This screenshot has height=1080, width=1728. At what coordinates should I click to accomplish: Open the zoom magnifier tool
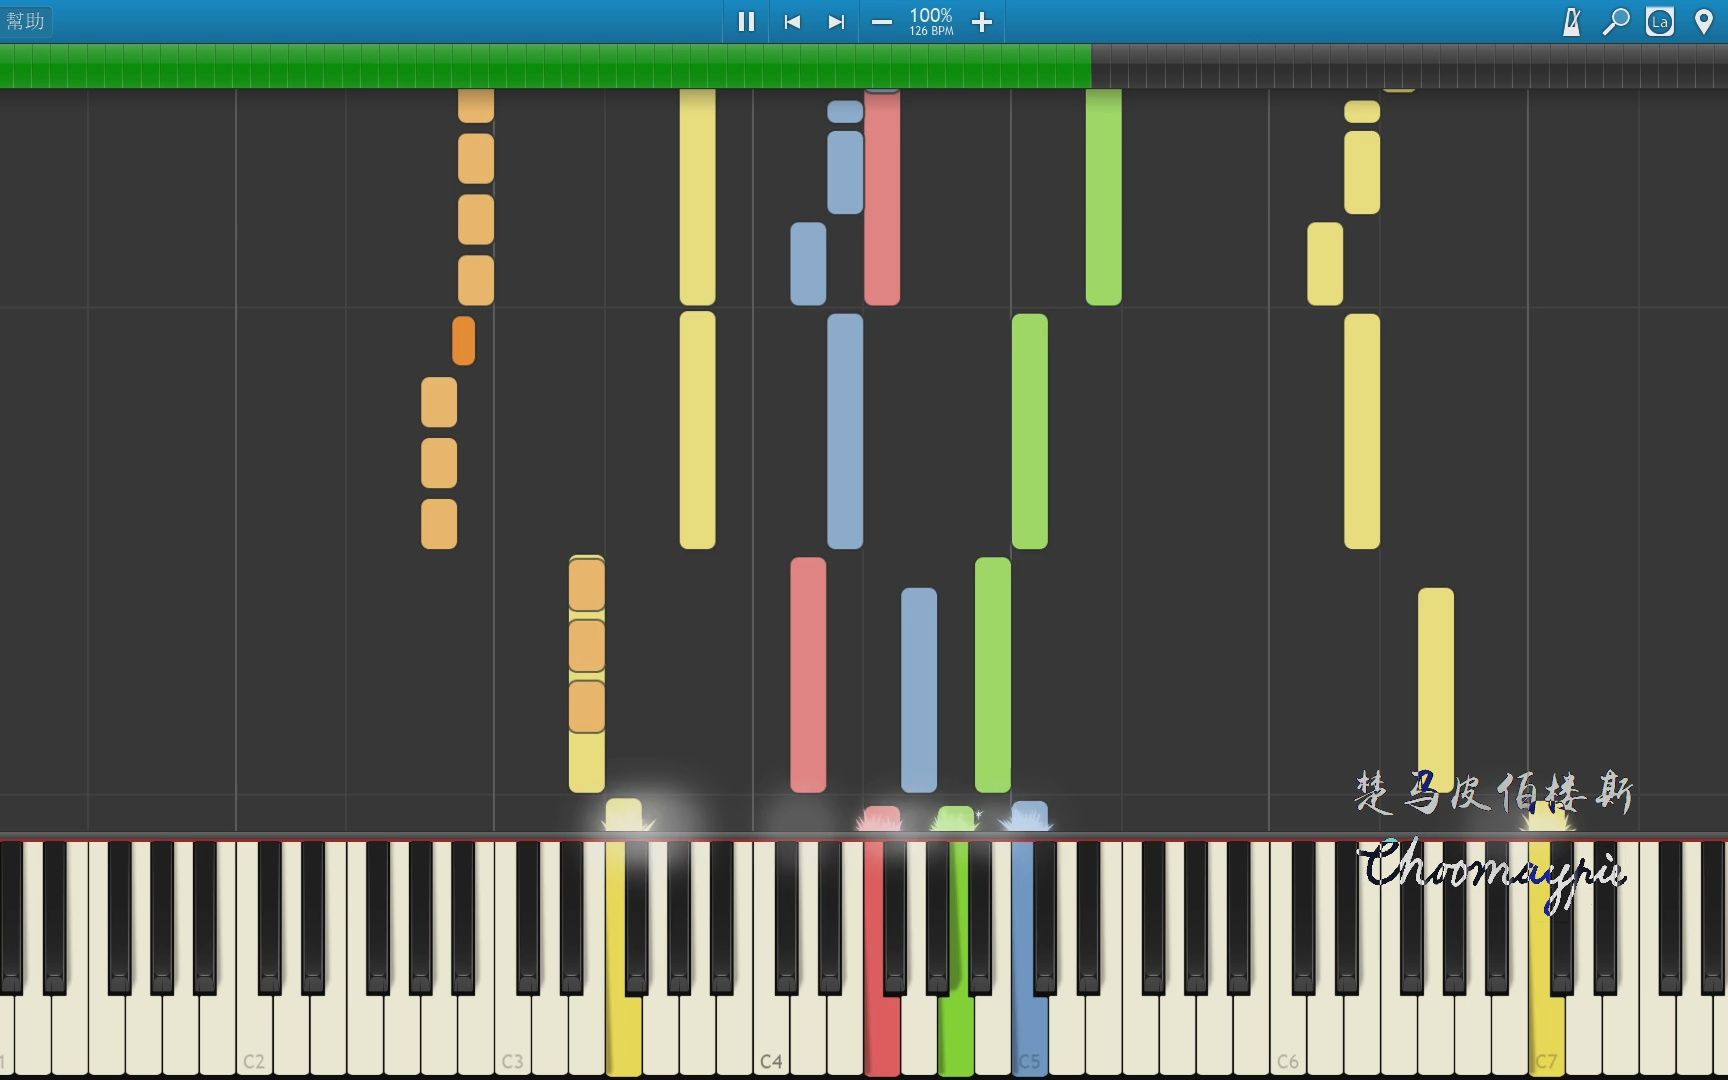[x=1616, y=22]
